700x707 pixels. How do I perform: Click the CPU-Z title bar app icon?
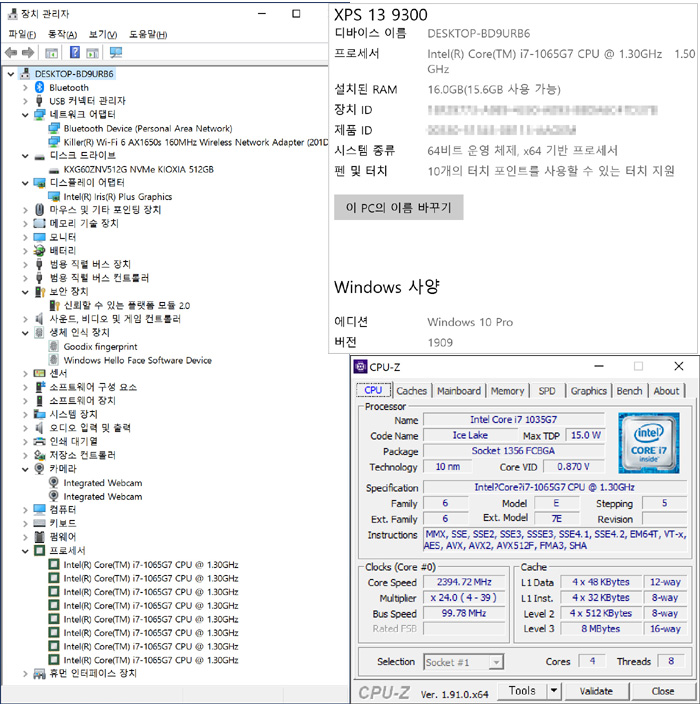(x=360, y=367)
